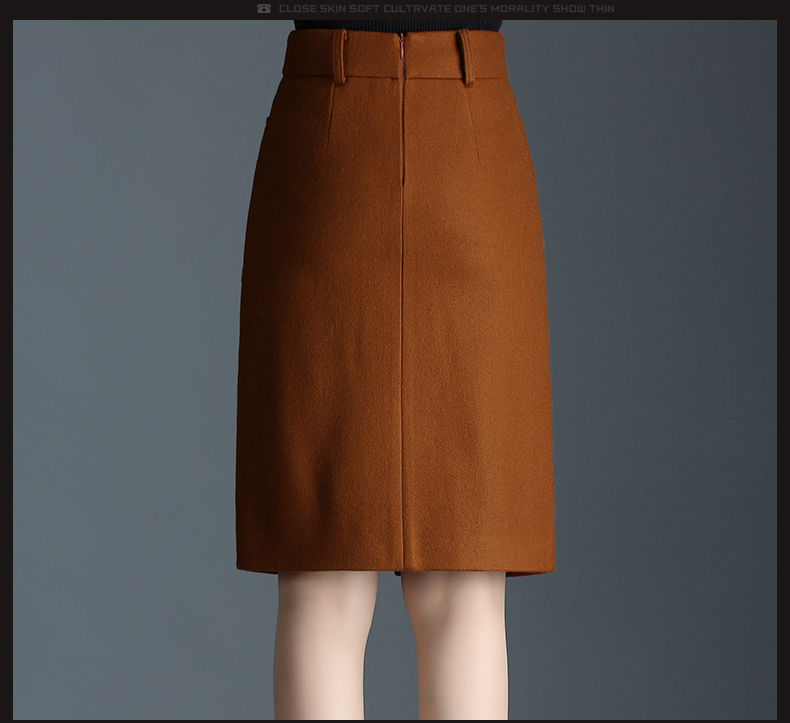Click the gap between the model's knees
Image resolution: width=790 pixels, height=723 pixels.
point(390,650)
